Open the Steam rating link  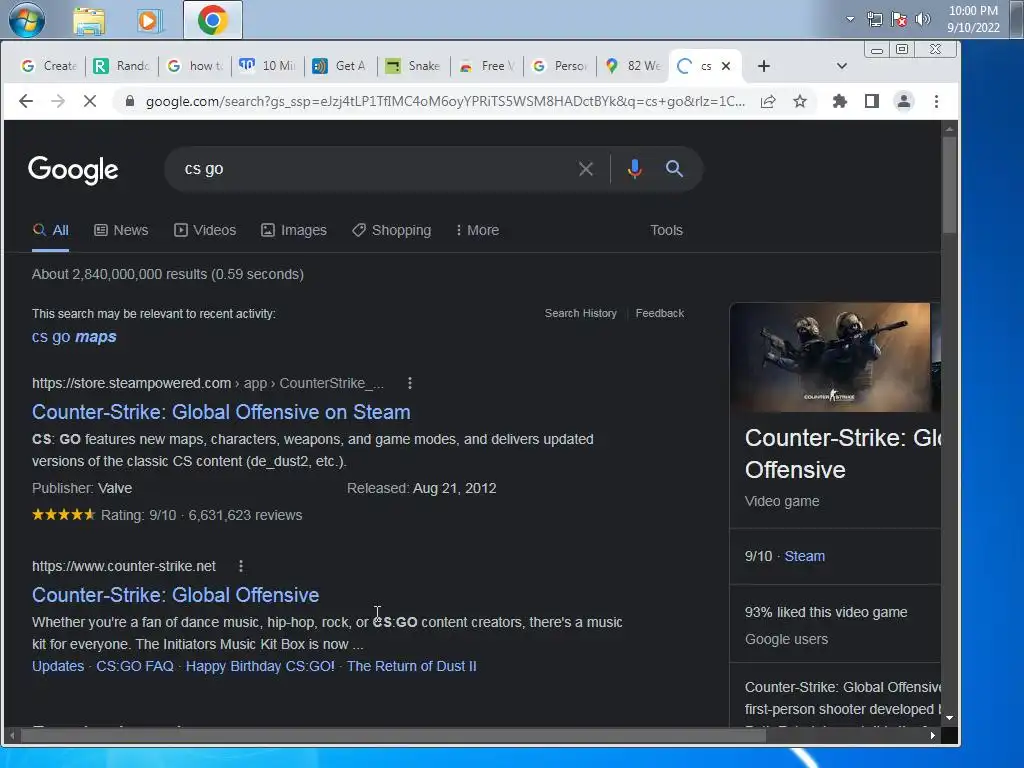point(805,556)
